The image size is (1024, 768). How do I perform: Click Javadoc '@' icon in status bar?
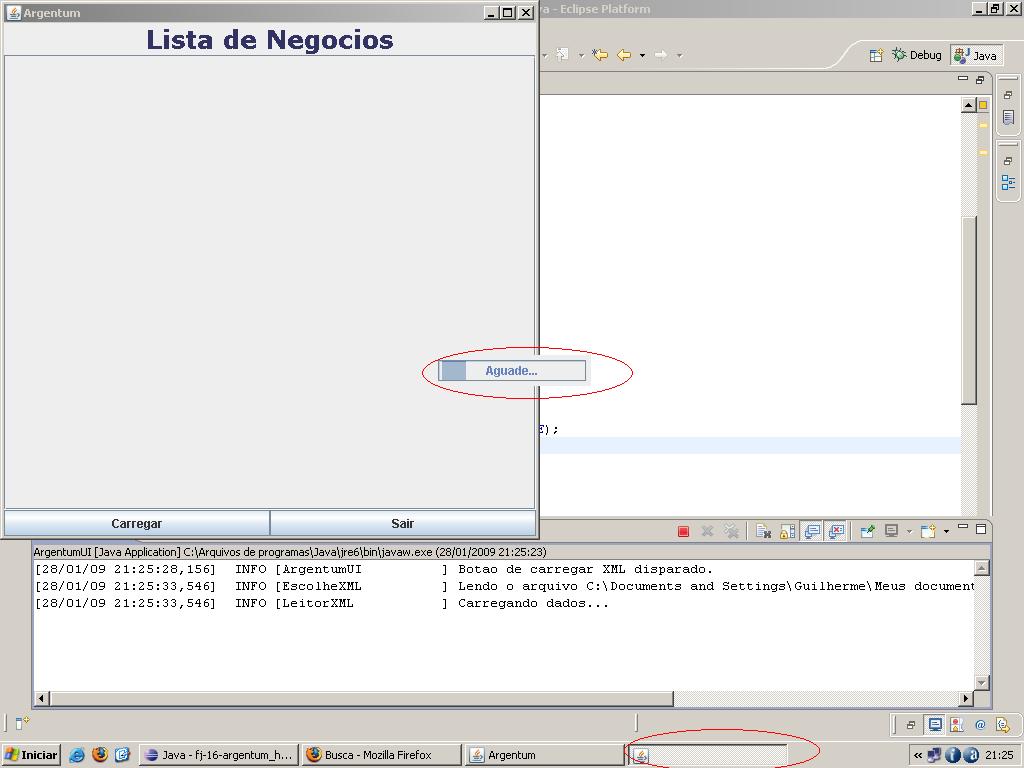pos(980,724)
